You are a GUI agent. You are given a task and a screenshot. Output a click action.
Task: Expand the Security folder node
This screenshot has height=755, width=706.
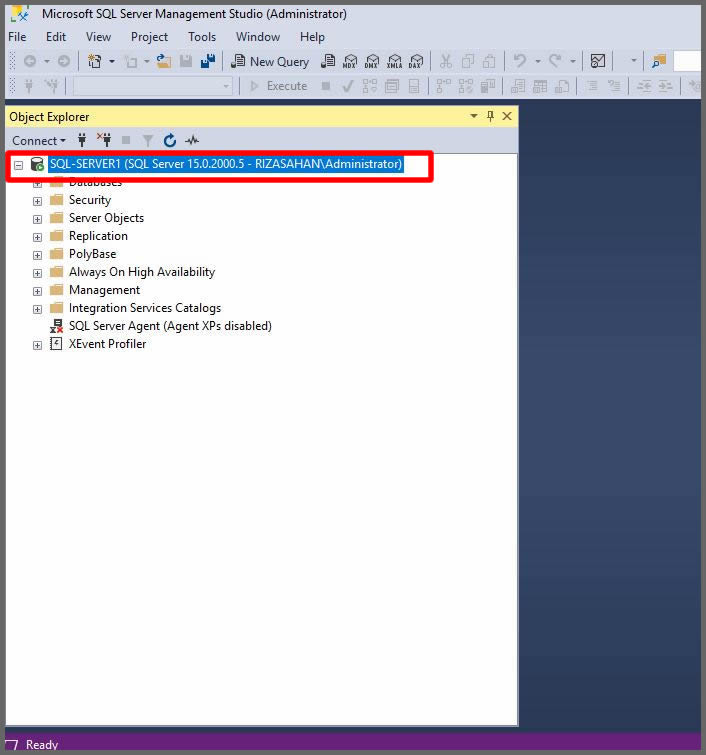coord(37,201)
